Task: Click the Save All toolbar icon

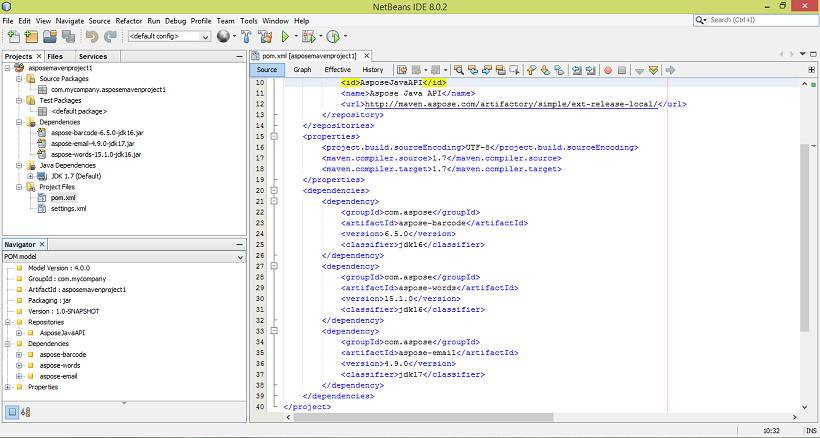Action: pyautogui.click(x=68, y=36)
